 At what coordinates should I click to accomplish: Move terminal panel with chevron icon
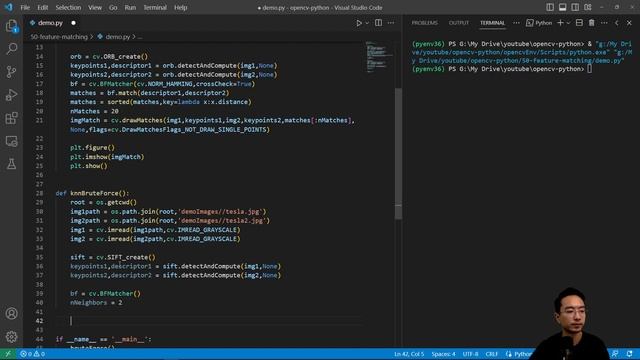tap(617, 23)
